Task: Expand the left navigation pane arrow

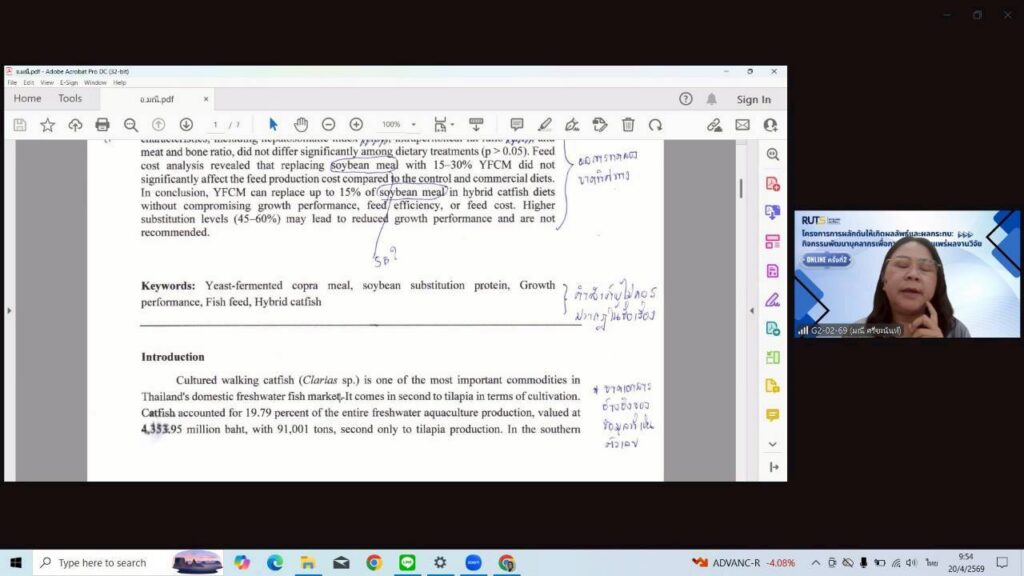Action: pyautogui.click(x=10, y=310)
